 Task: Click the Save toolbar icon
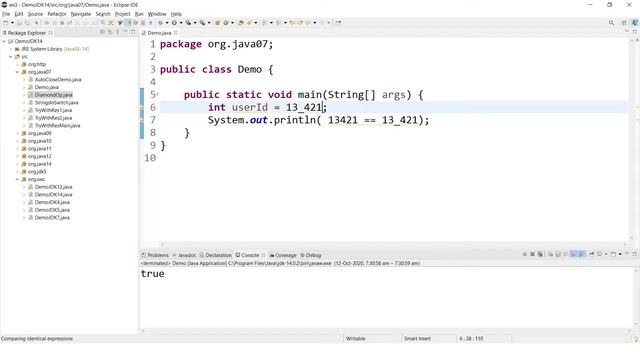[19, 23]
